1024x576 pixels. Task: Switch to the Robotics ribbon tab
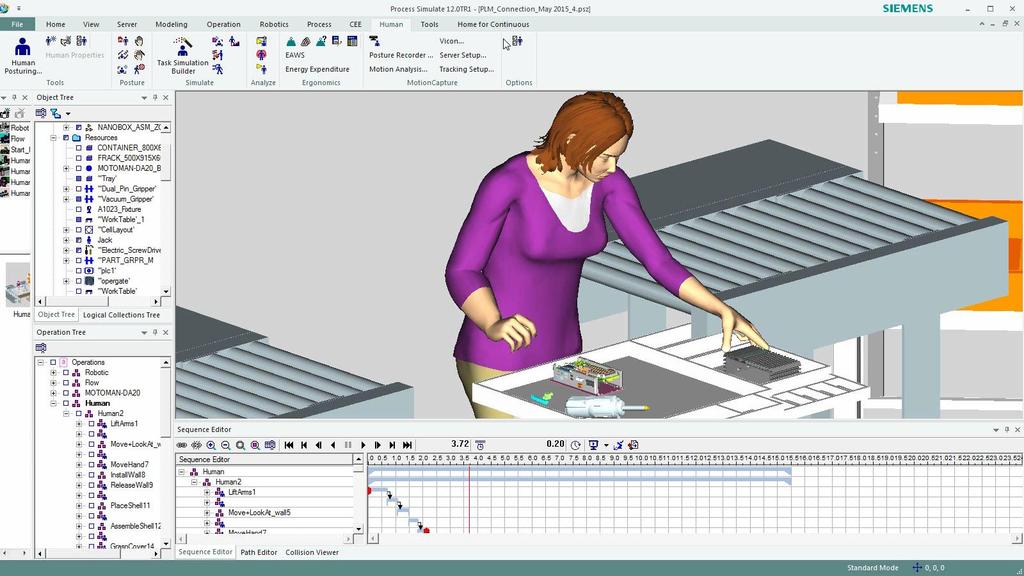(274, 24)
